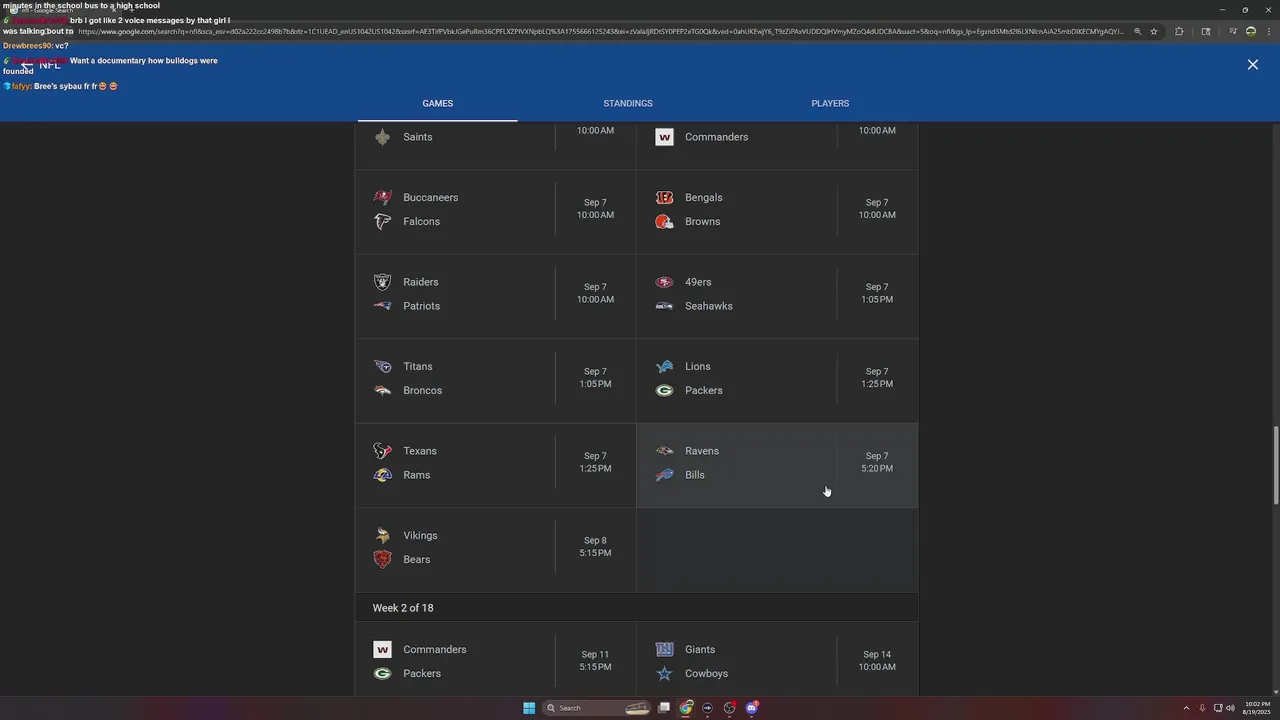This screenshot has width=1280, height=720.
Task: Click the Vikings team logo
Action: point(382,535)
